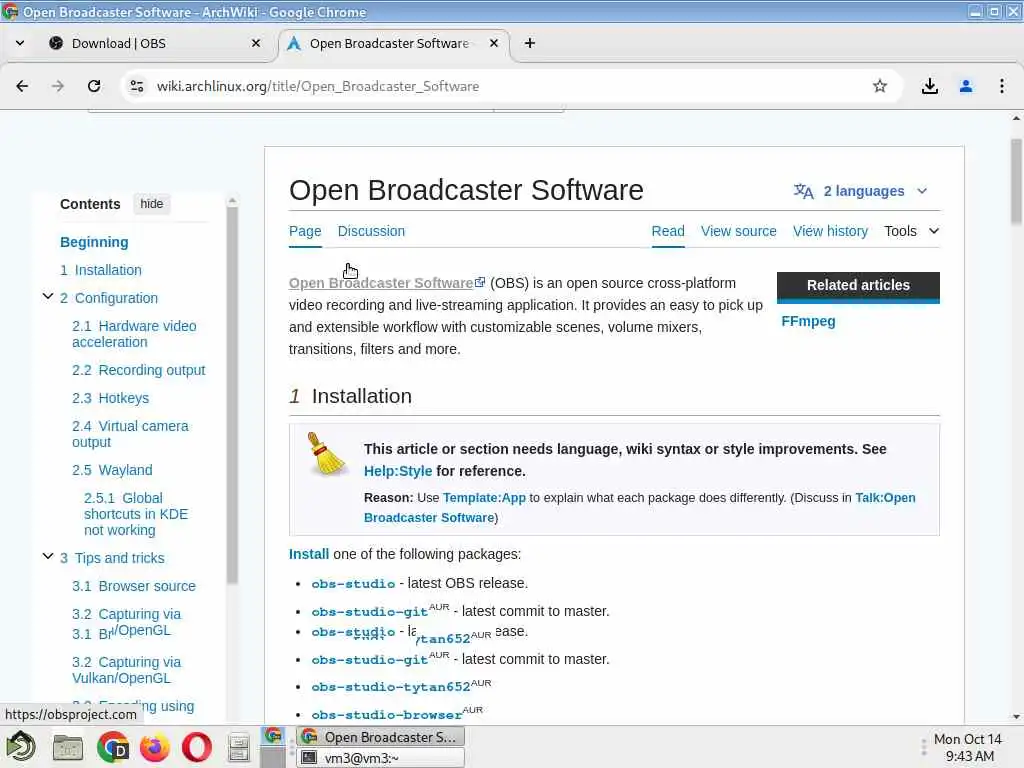The image size is (1024, 768).
Task: Launch Firefox from the taskbar
Action: (155, 747)
